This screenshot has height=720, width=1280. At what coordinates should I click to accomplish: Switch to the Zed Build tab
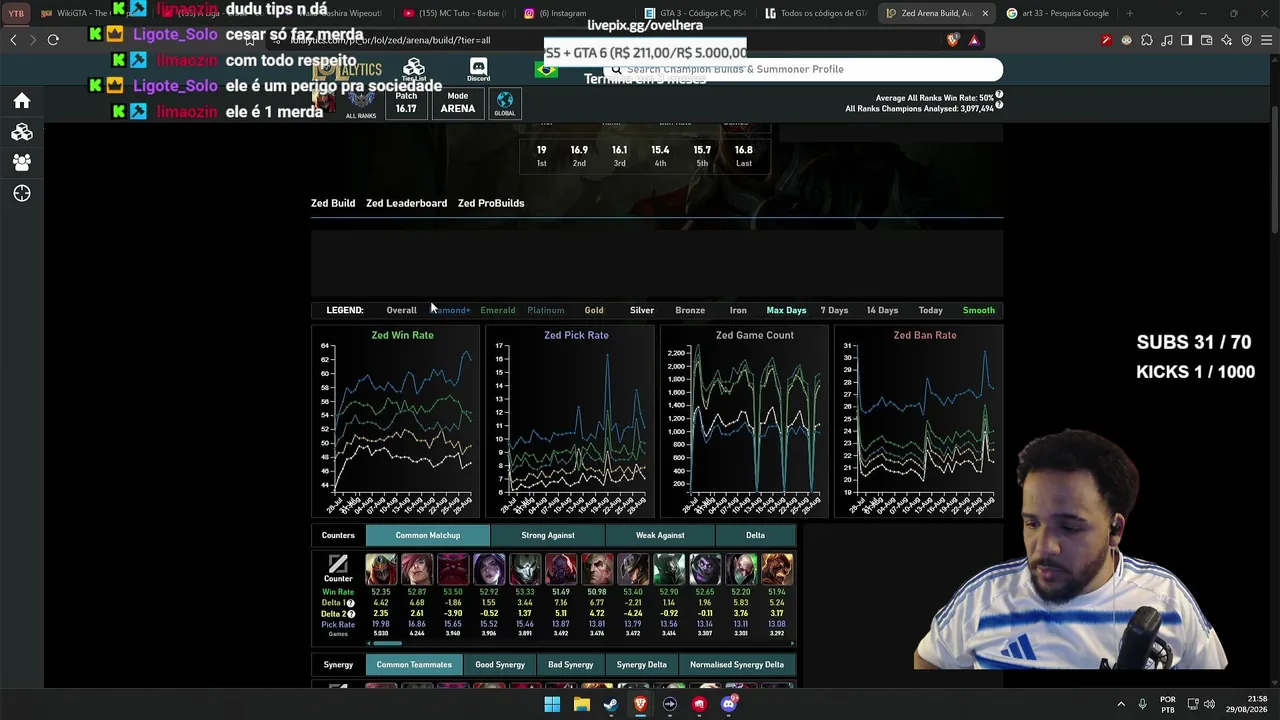click(333, 203)
